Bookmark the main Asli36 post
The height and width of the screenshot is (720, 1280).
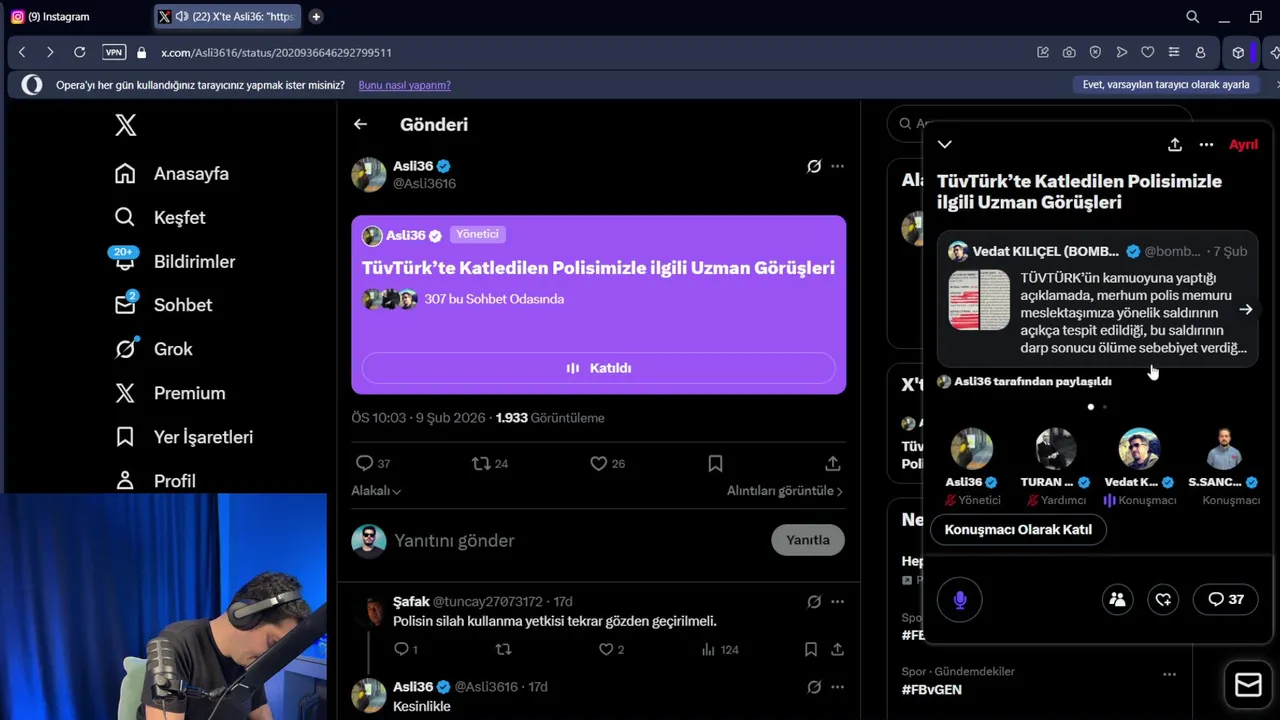(715, 463)
